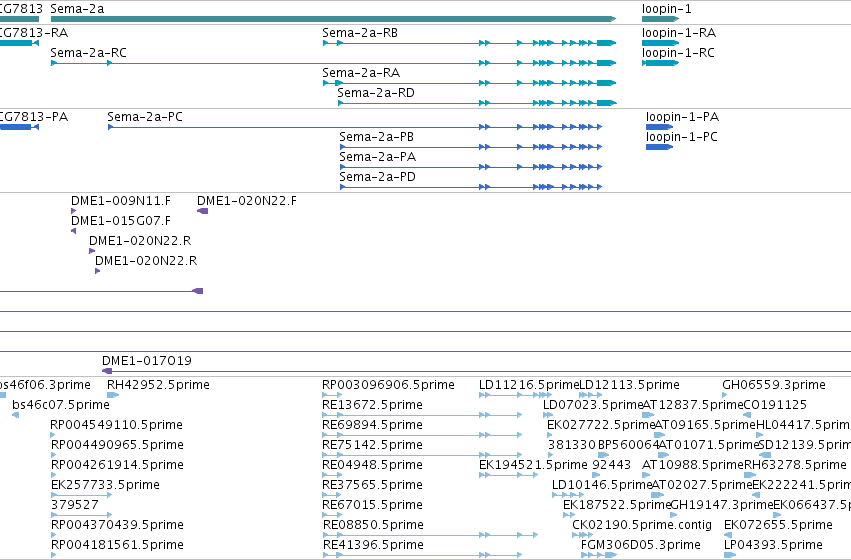Click the loopin-1-RC transcript label
Screen dimensions: 851x560
(x=678, y=53)
